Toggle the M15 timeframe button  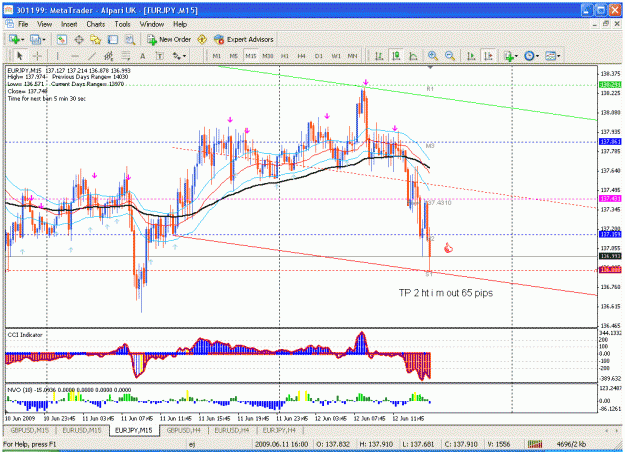pos(251,56)
